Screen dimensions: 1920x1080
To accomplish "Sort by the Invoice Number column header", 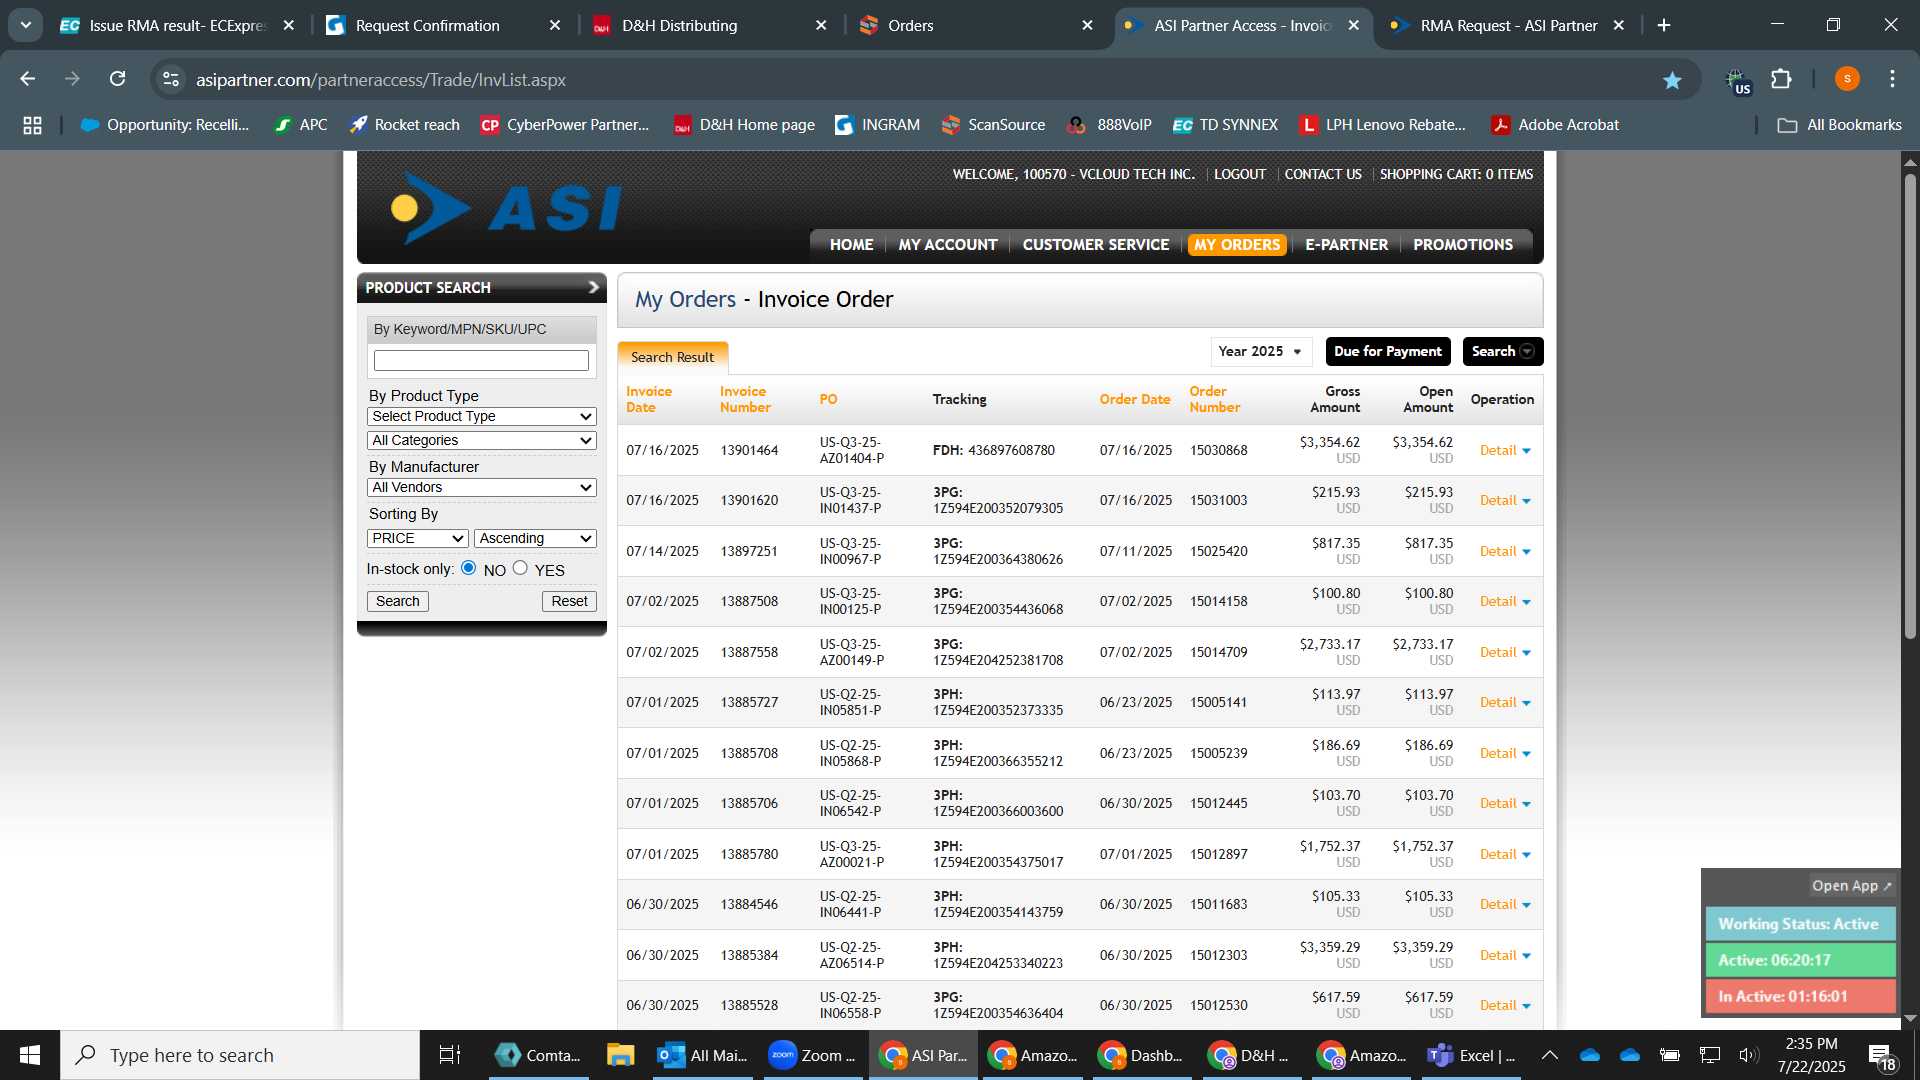I will [x=745, y=399].
